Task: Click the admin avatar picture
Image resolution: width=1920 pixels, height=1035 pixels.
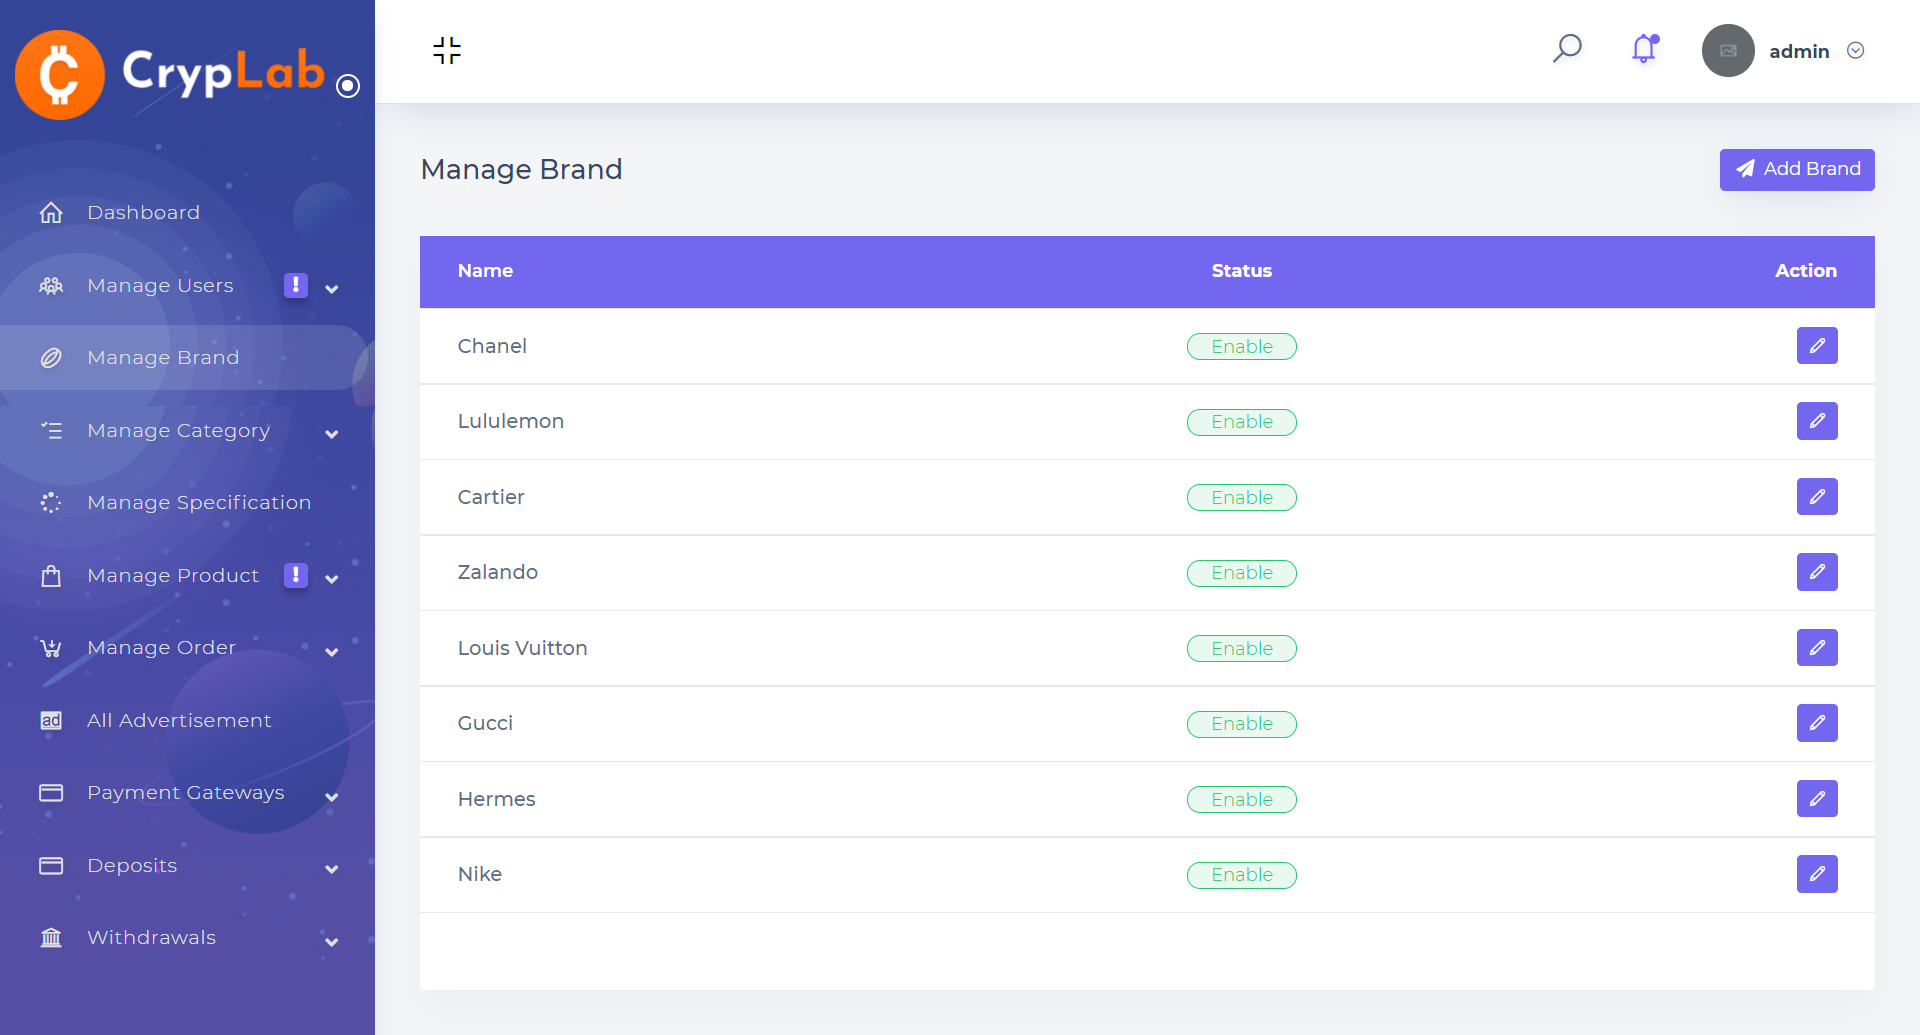Action: tap(1728, 51)
